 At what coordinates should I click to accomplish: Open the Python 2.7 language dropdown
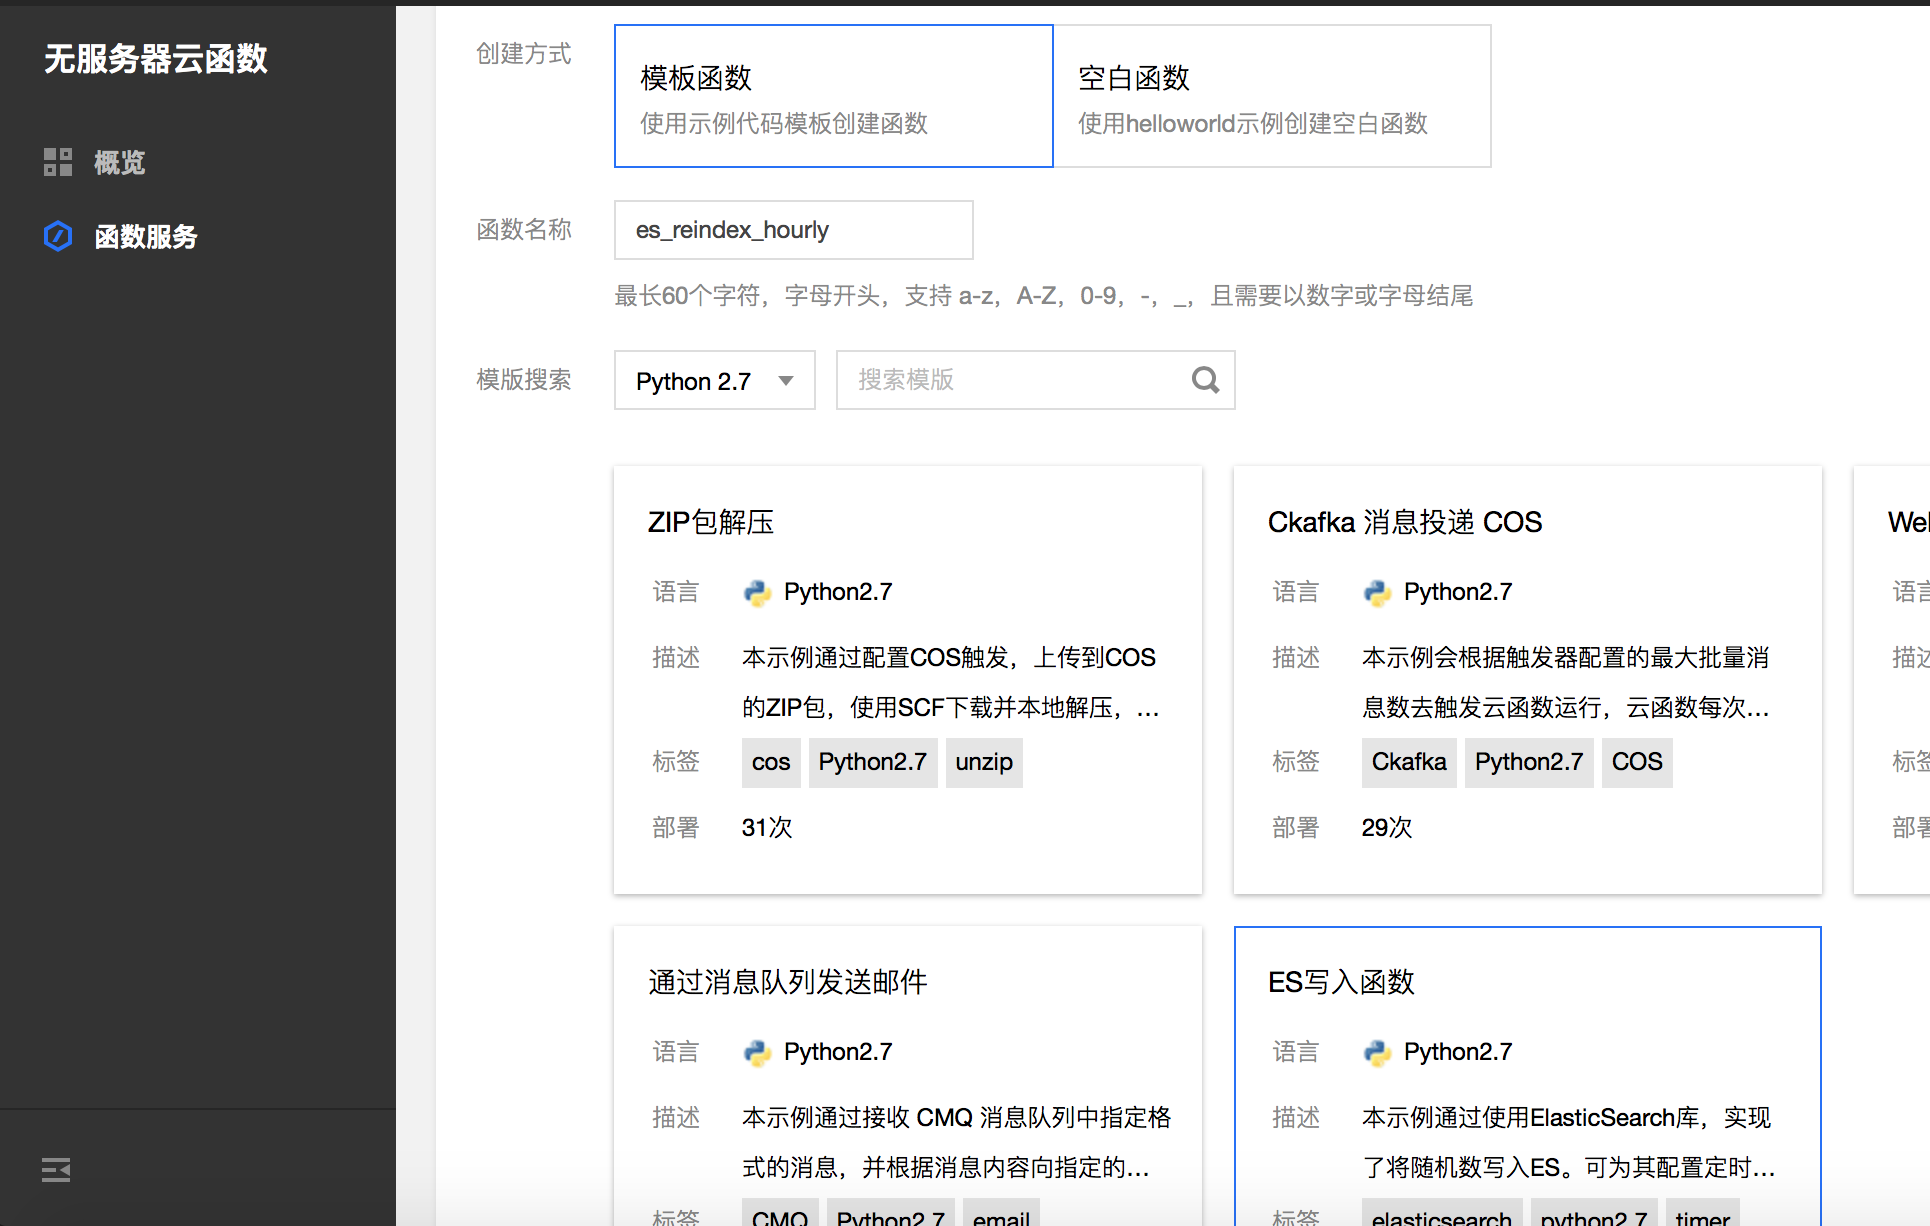tap(714, 380)
